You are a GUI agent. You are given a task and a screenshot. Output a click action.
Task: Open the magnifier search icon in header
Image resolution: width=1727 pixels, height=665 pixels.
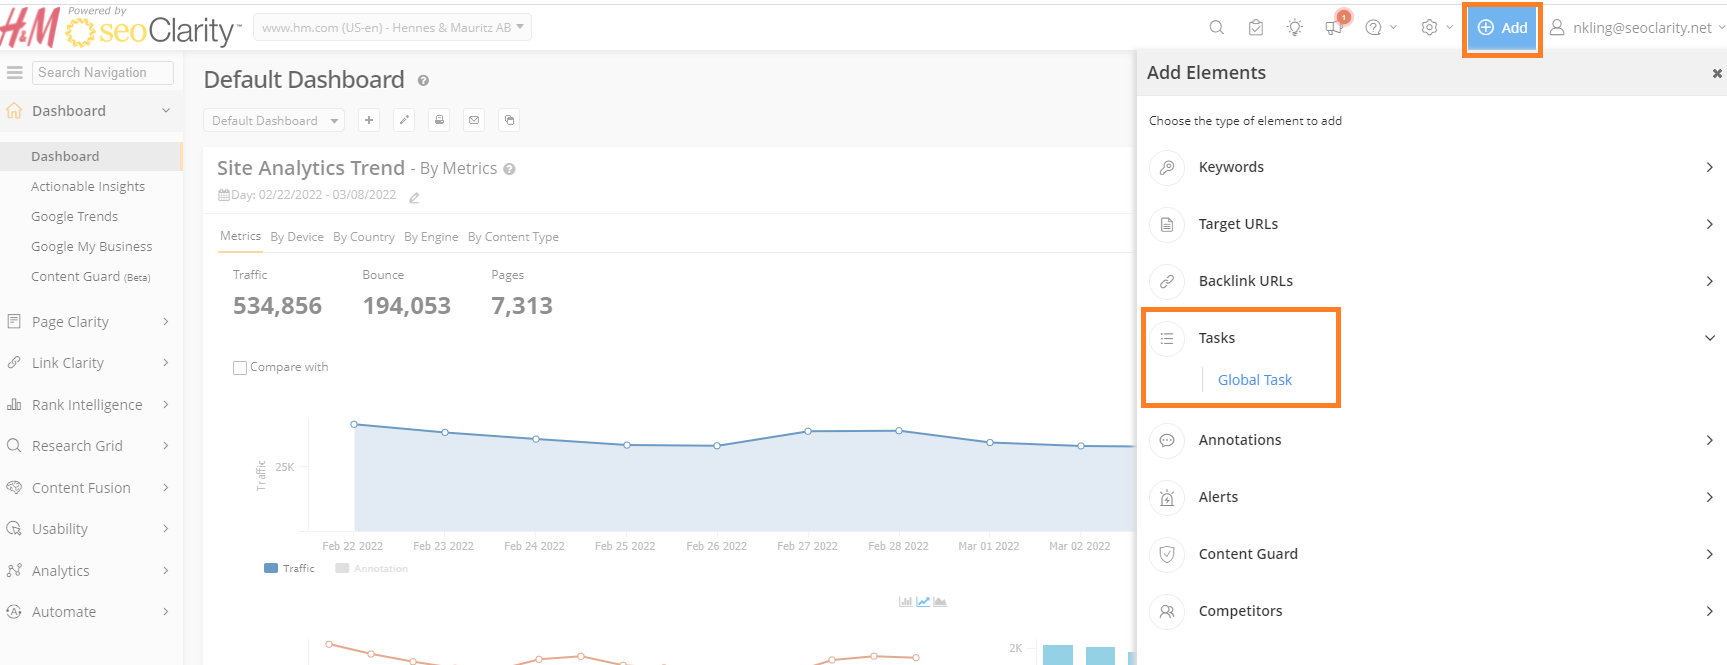1216,28
